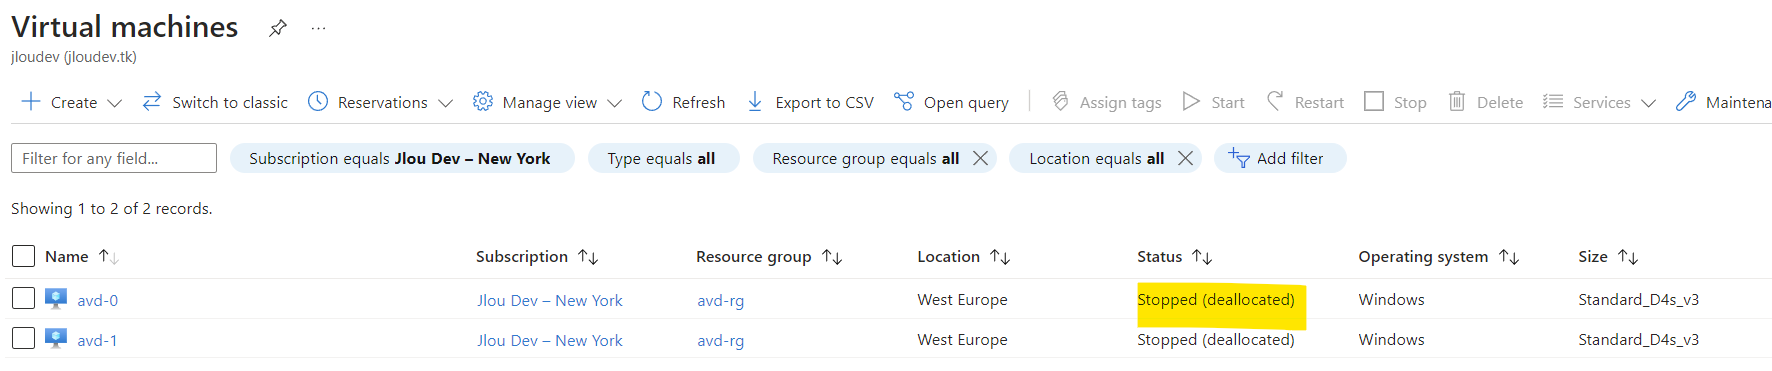Check the avd-0 row checkbox
The image size is (1772, 371).
pos(24,299)
